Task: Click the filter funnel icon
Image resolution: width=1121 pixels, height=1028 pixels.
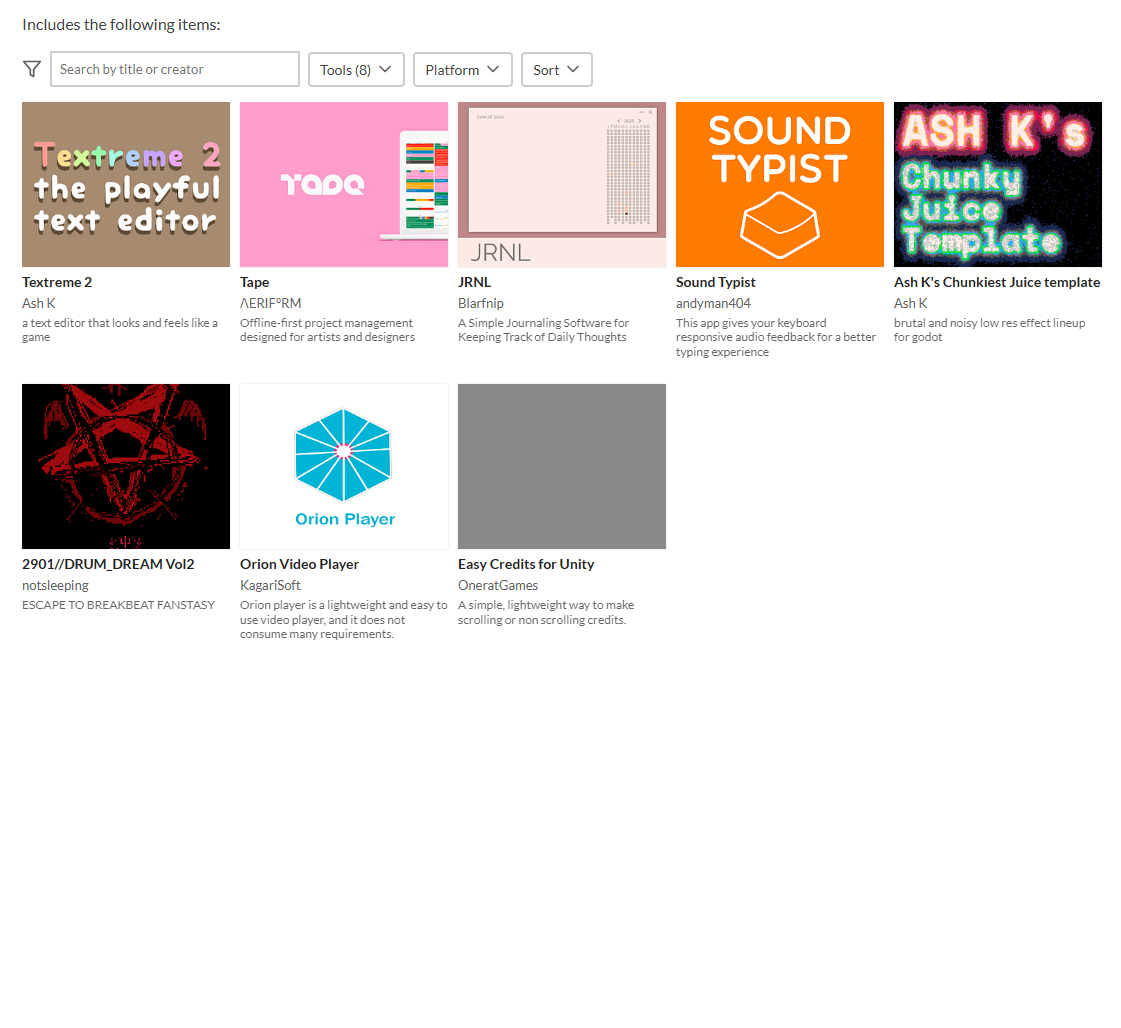Action: [32, 69]
